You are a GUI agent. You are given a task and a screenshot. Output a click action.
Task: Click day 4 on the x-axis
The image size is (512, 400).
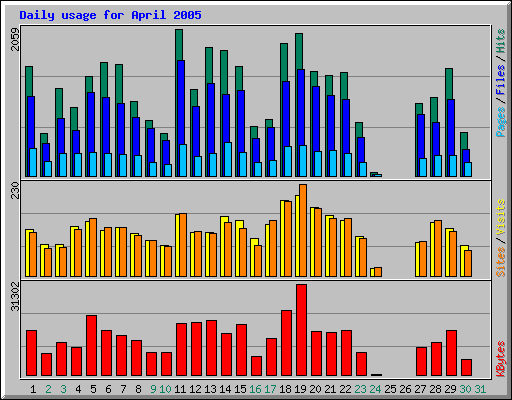(x=78, y=389)
